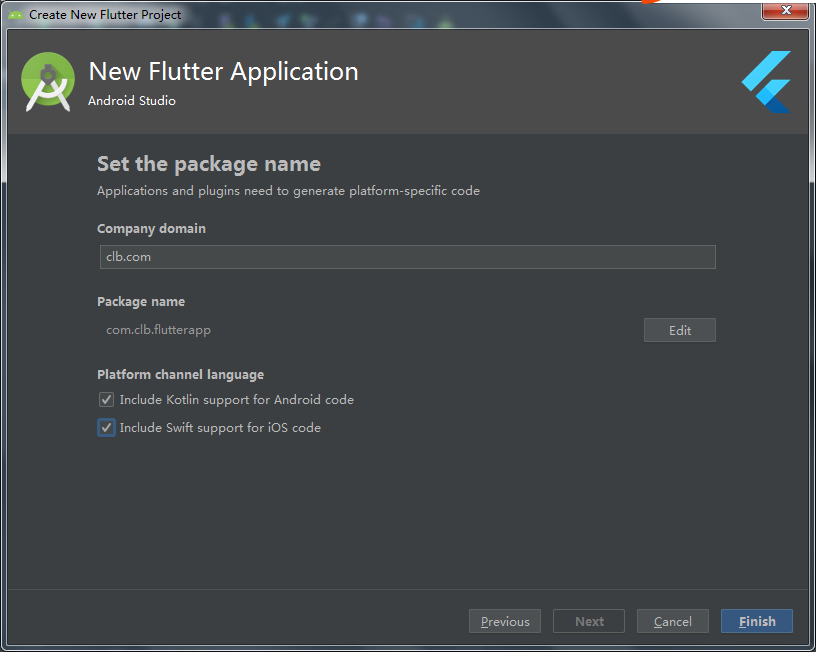Click the Flutter logo icon
Viewport: 816px width, 652px height.
766,82
